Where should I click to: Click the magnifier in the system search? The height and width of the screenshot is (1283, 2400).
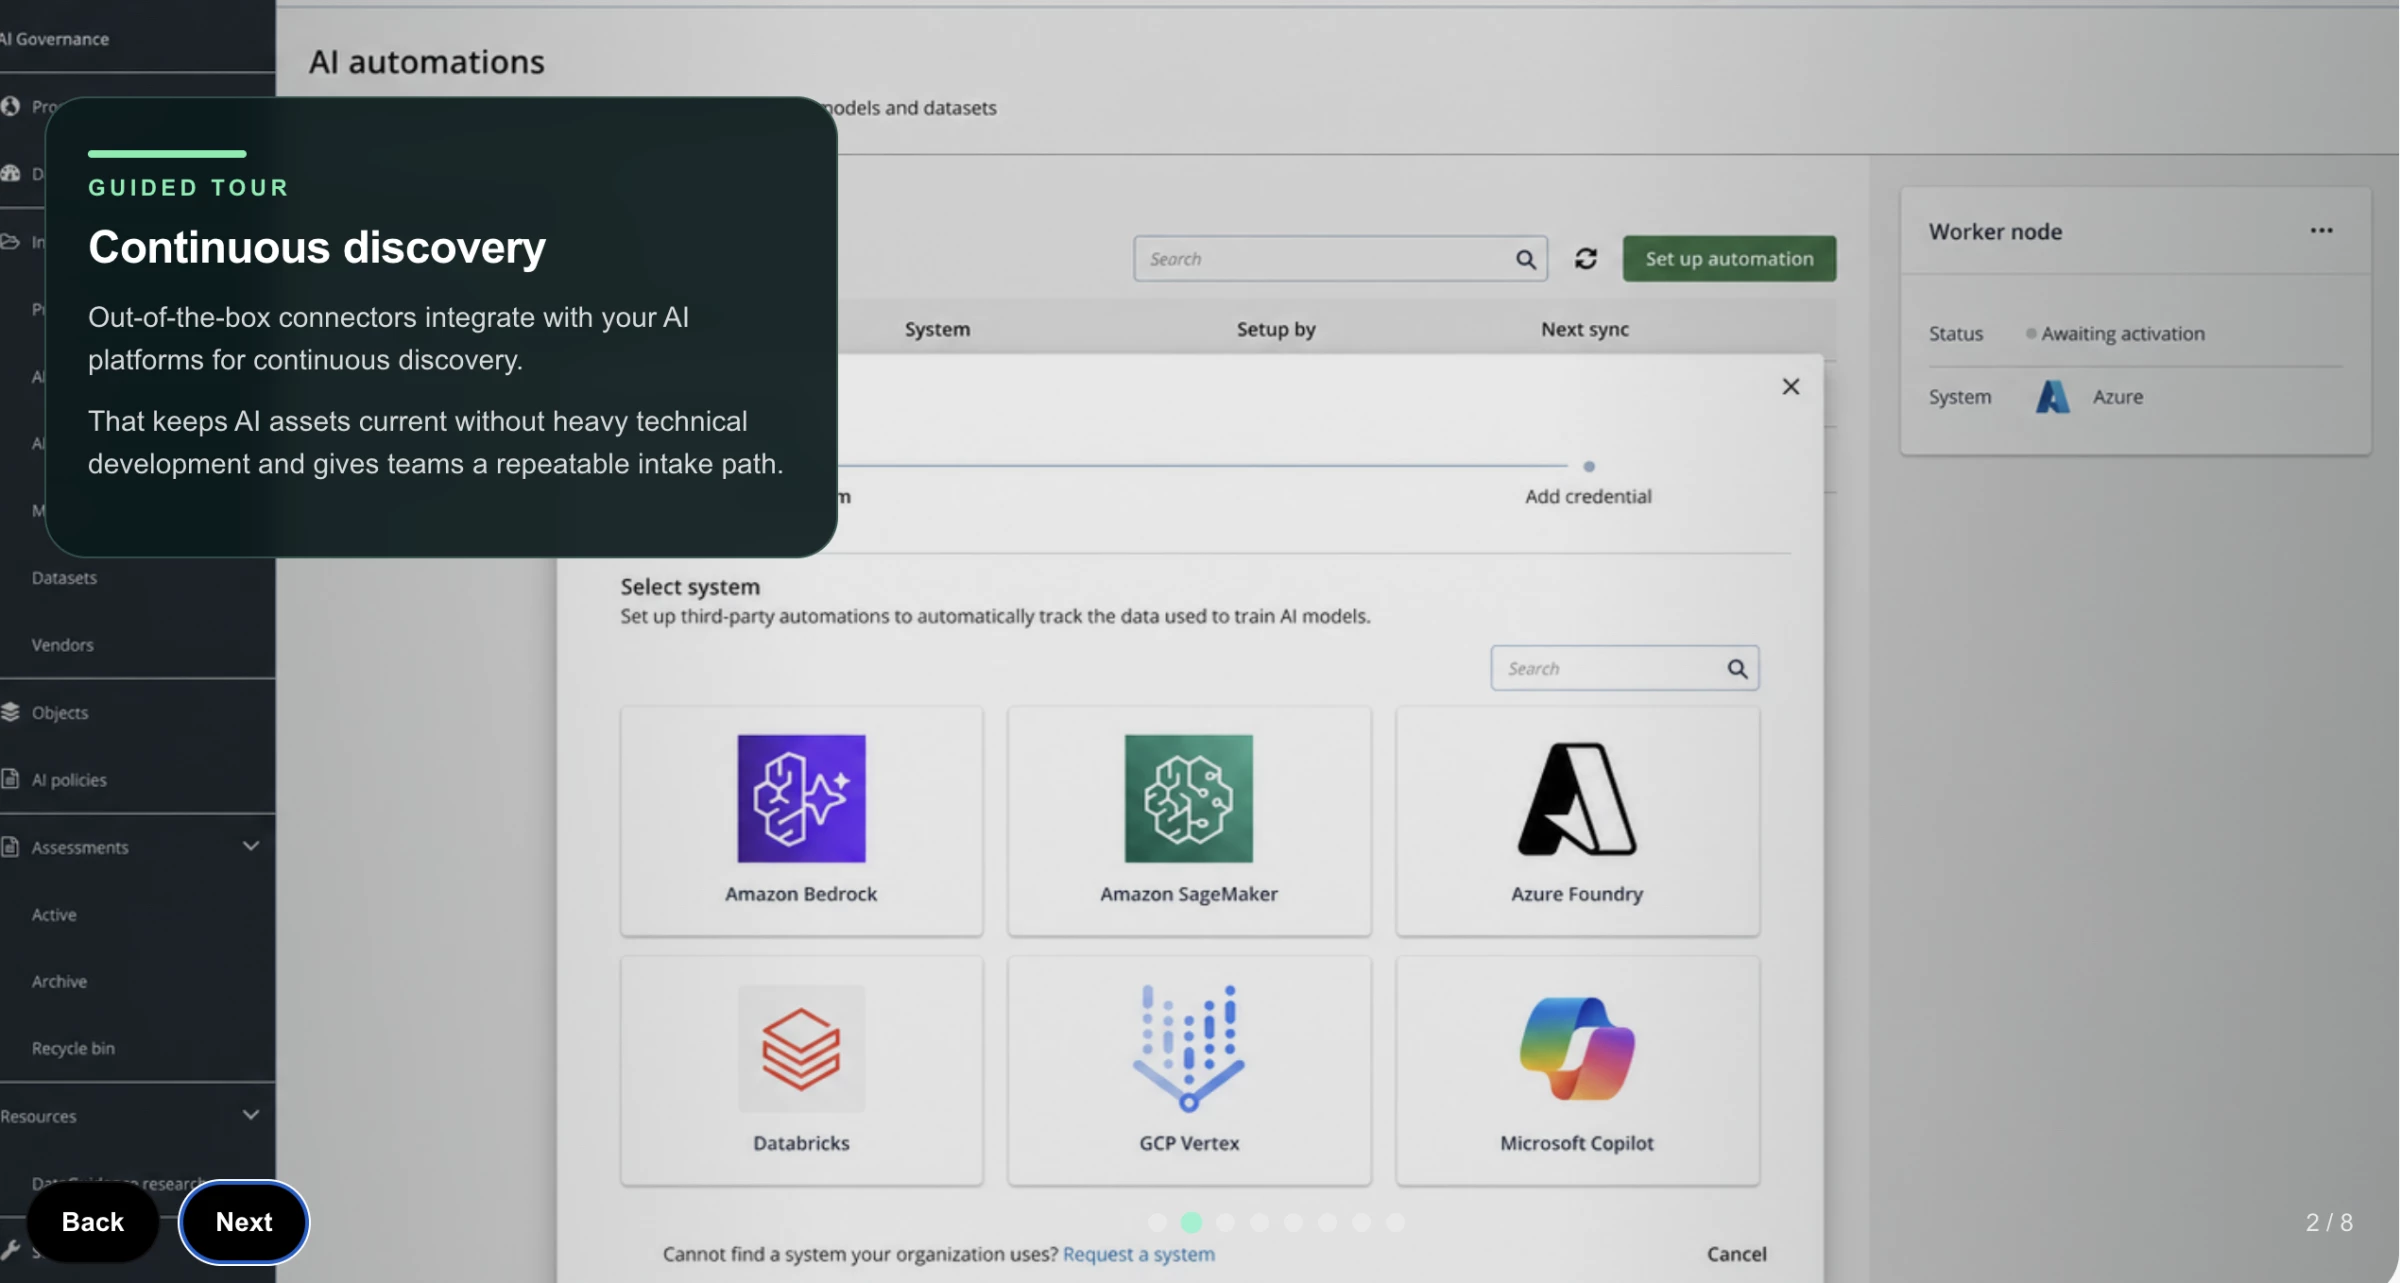1737,669
